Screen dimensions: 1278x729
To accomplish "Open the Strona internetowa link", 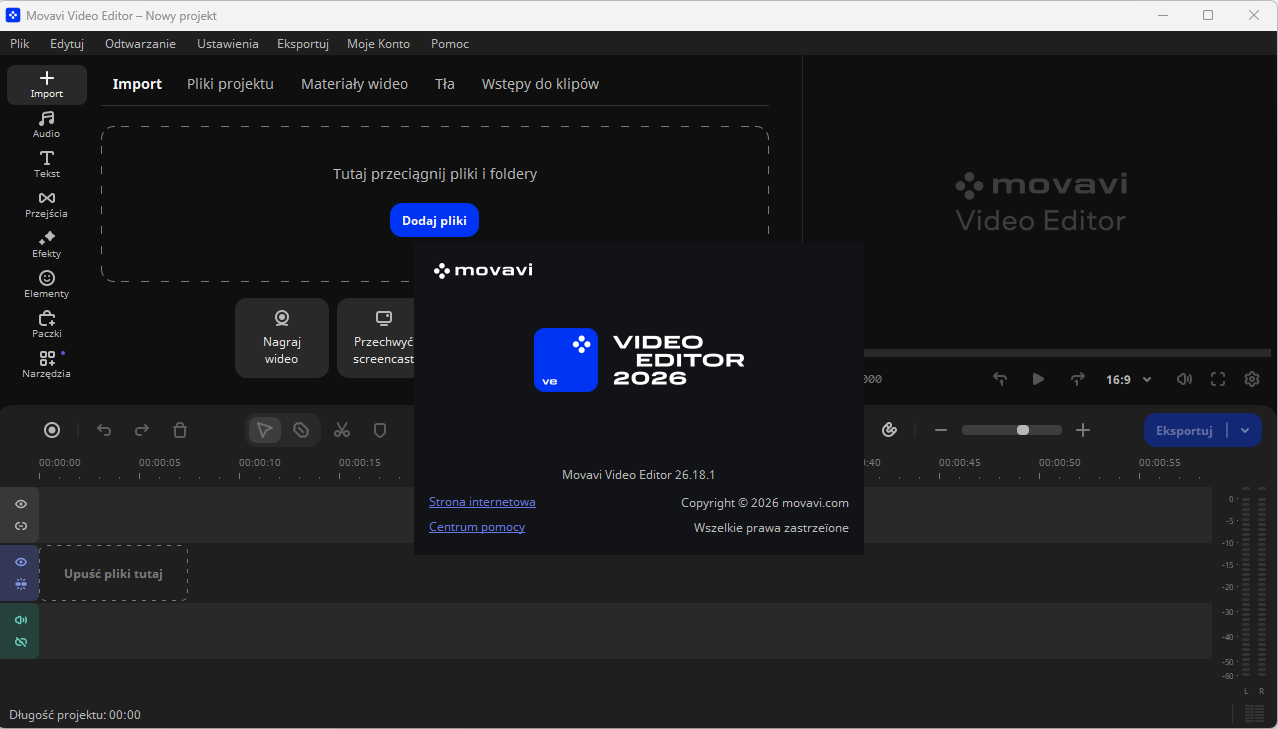I will pos(482,502).
